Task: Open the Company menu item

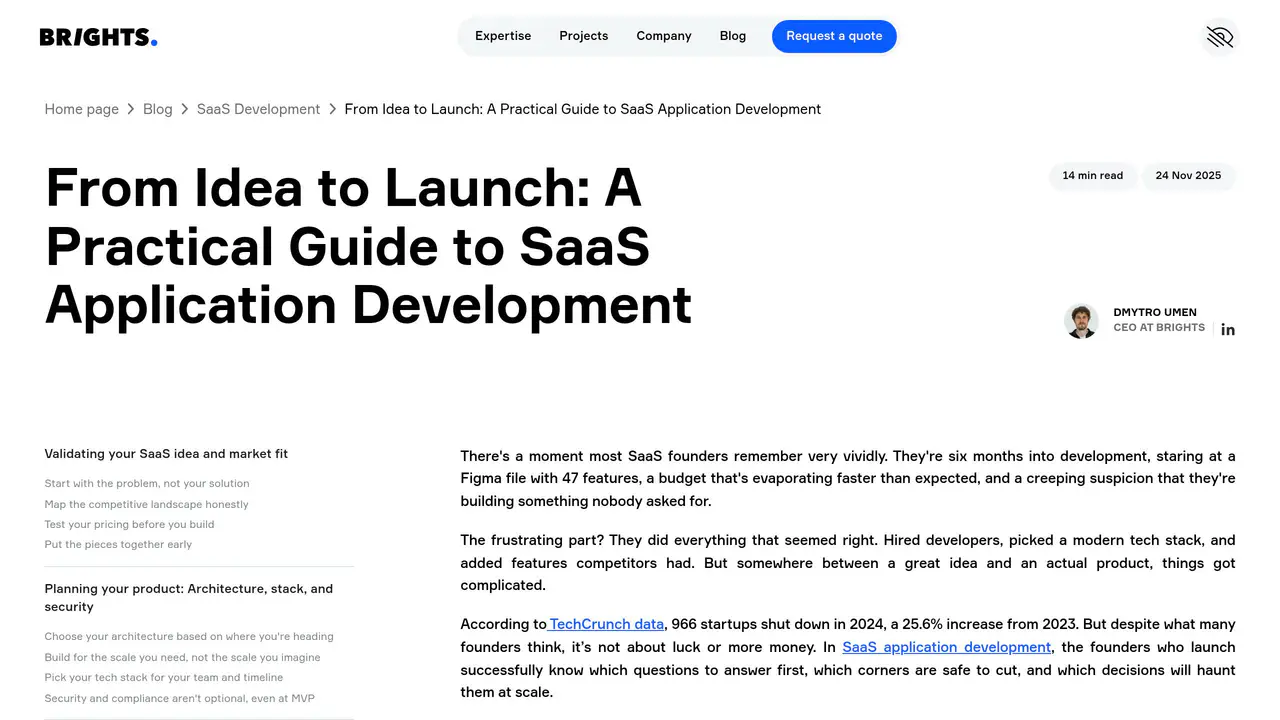Action: (x=664, y=36)
